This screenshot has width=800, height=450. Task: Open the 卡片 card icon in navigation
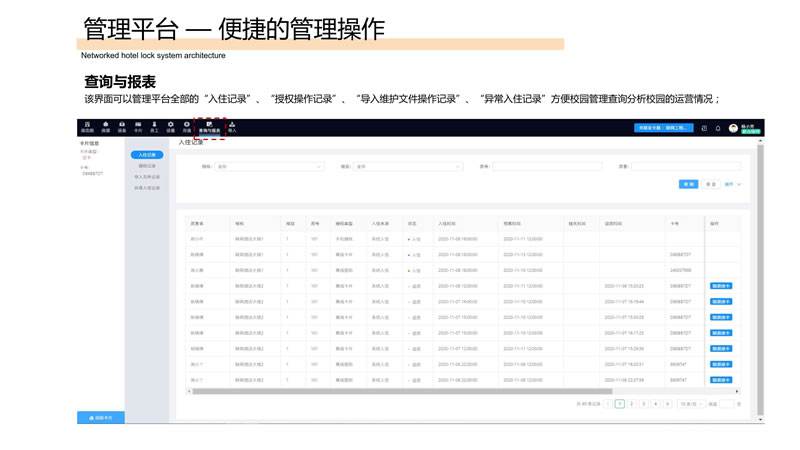(138, 127)
